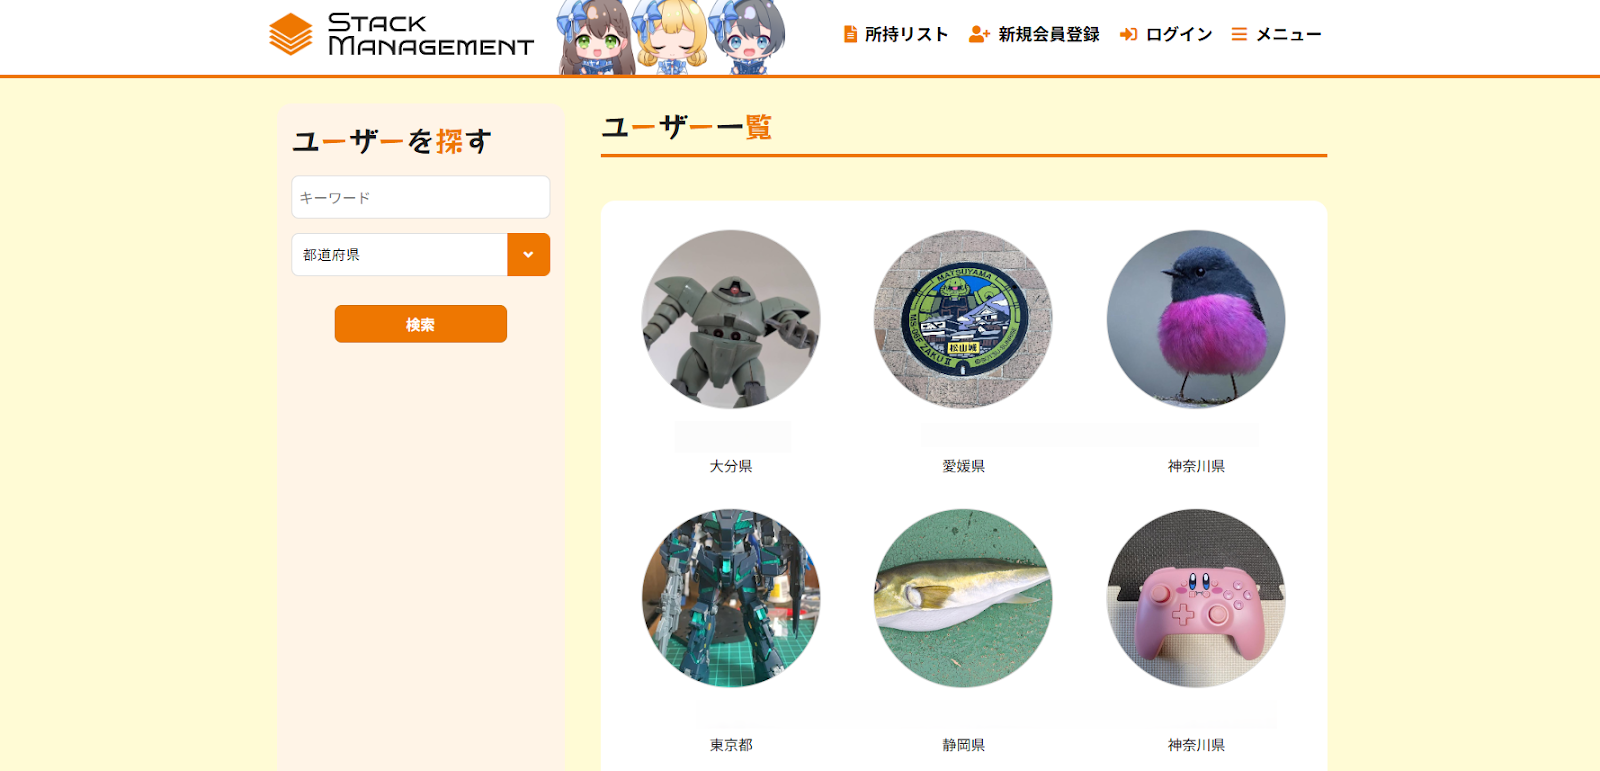Go to 新規会員登録 registration page
Image resolution: width=1600 pixels, height=771 pixels.
[1034, 34]
